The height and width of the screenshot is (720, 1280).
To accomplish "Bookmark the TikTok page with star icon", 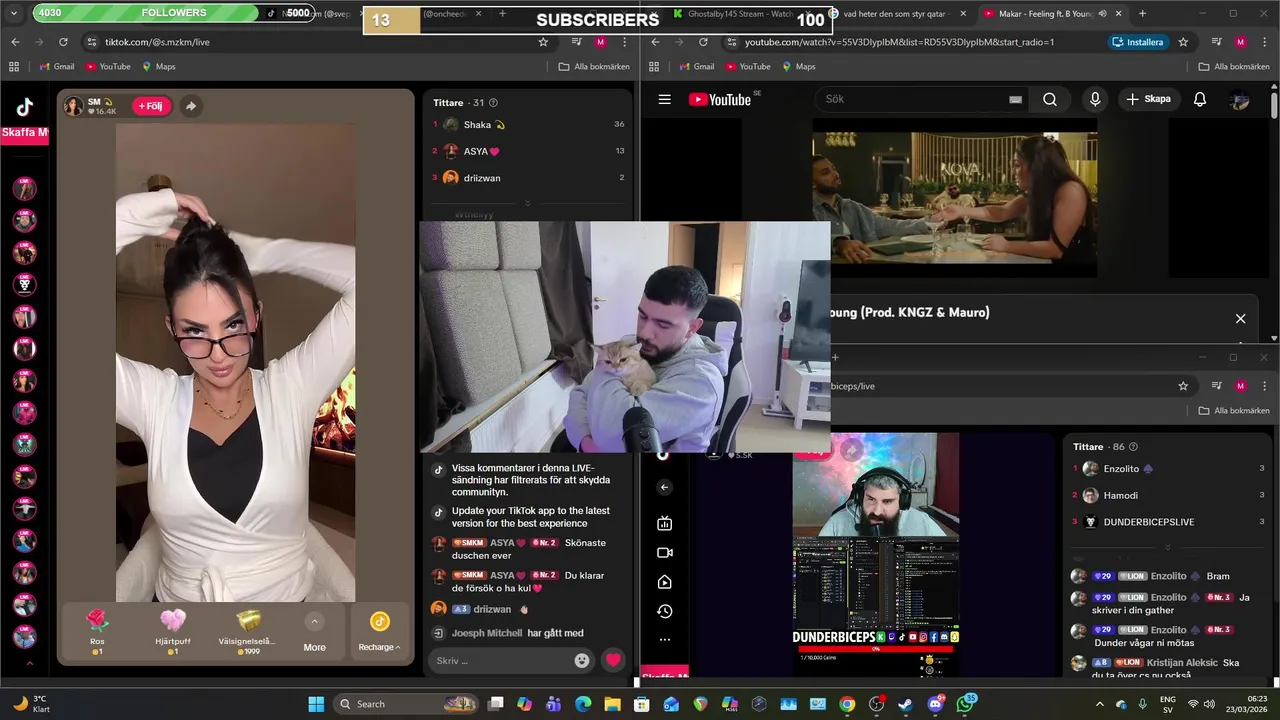I will (x=543, y=42).
